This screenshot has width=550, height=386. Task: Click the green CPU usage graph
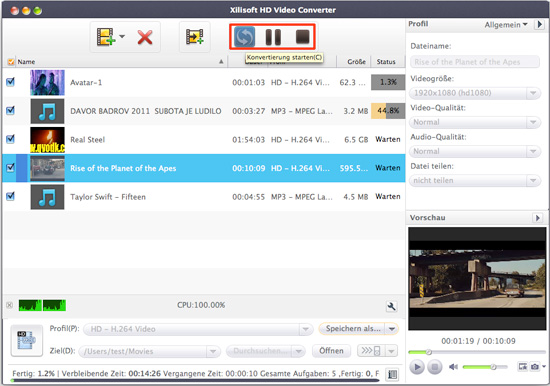click(x=42, y=305)
